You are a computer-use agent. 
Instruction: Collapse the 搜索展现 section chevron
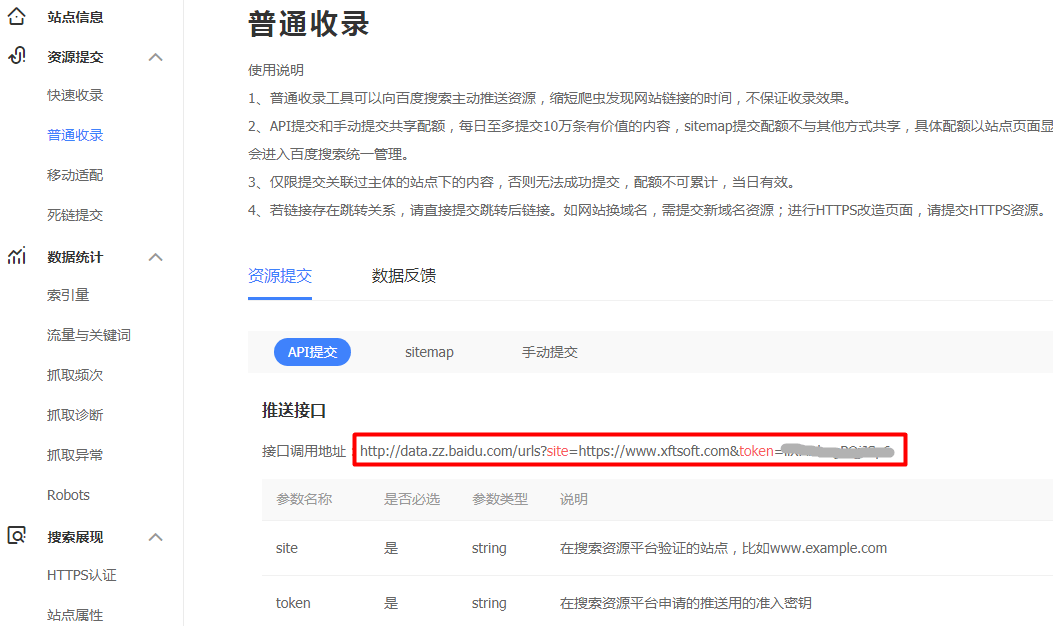click(x=156, y=537)
